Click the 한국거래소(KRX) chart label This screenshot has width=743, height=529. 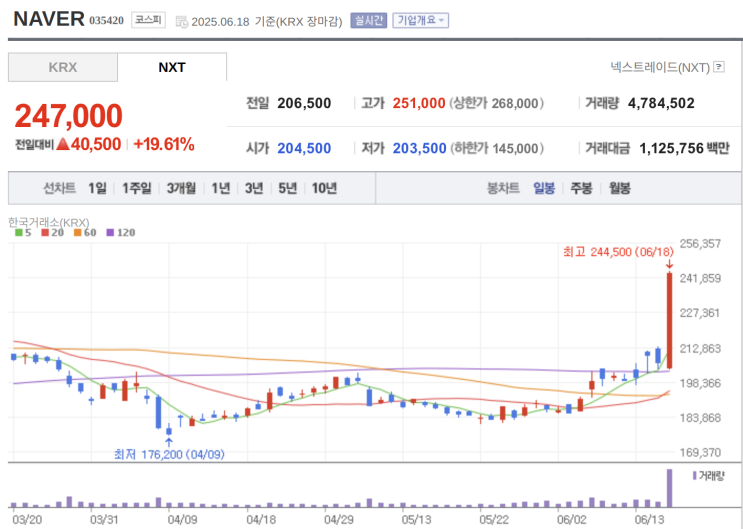pyautogui.click(x=49, y=222)
